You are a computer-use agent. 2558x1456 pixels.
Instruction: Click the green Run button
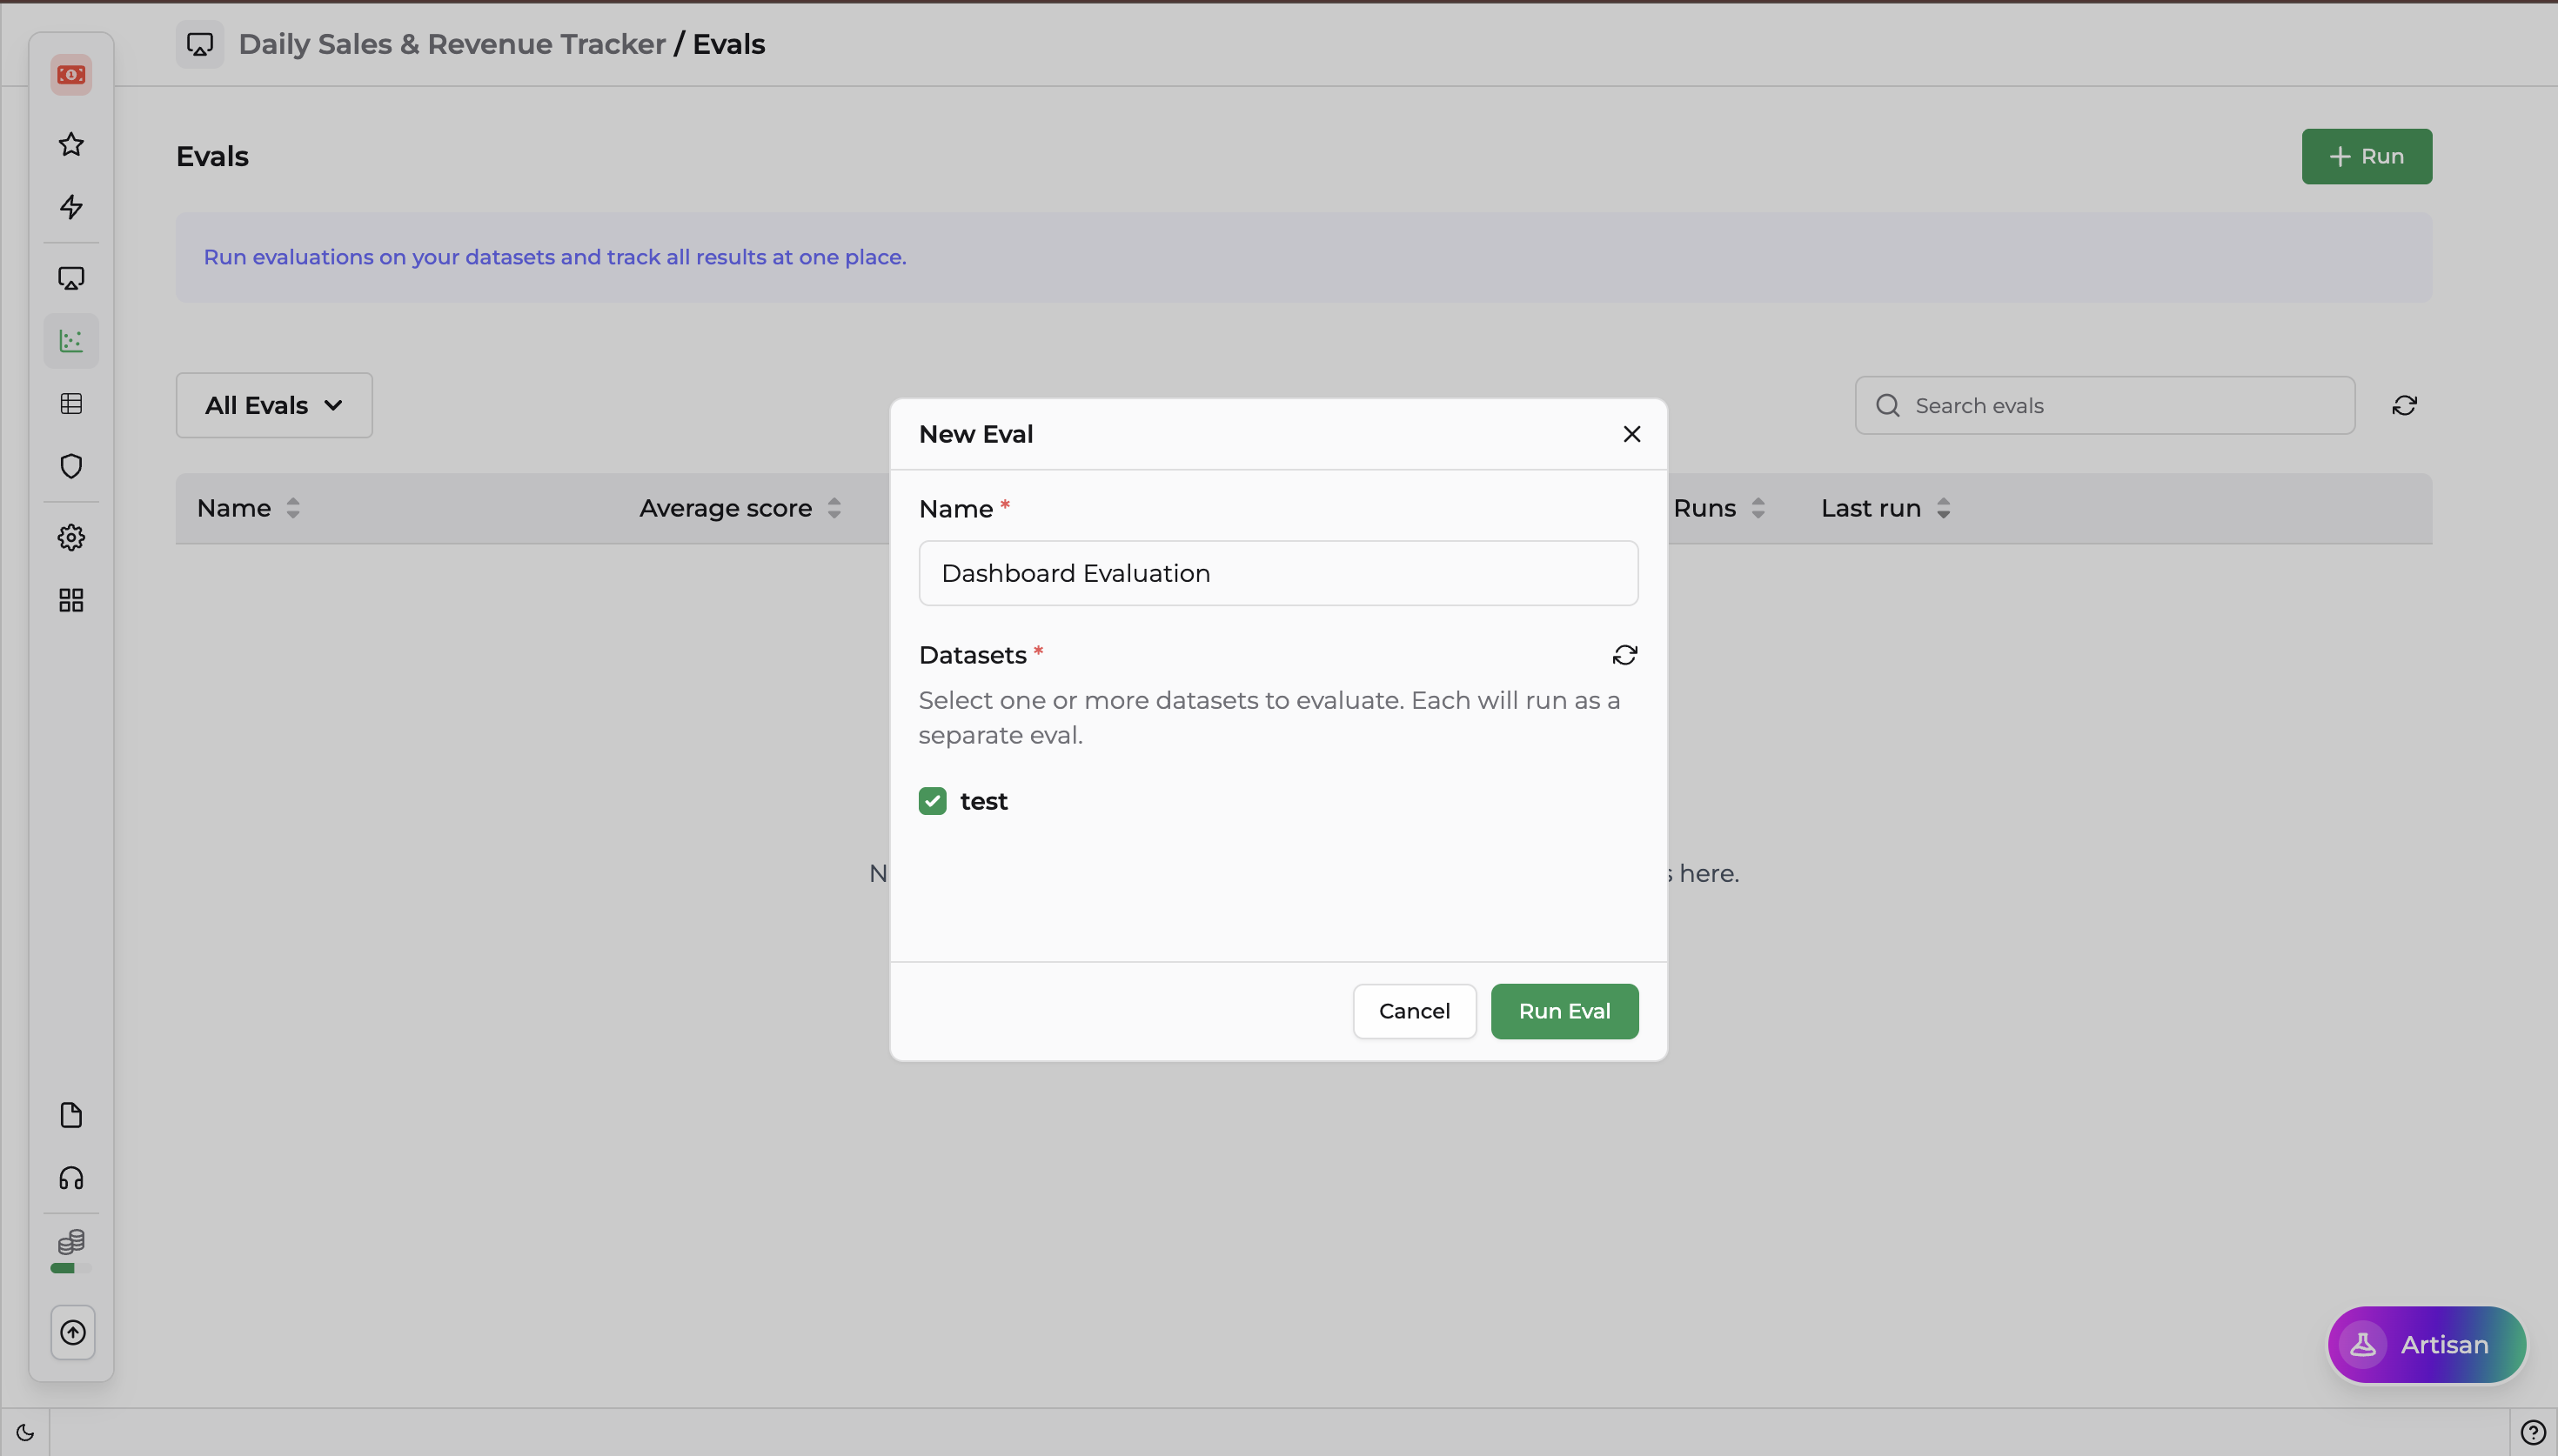coord(2366,156)
